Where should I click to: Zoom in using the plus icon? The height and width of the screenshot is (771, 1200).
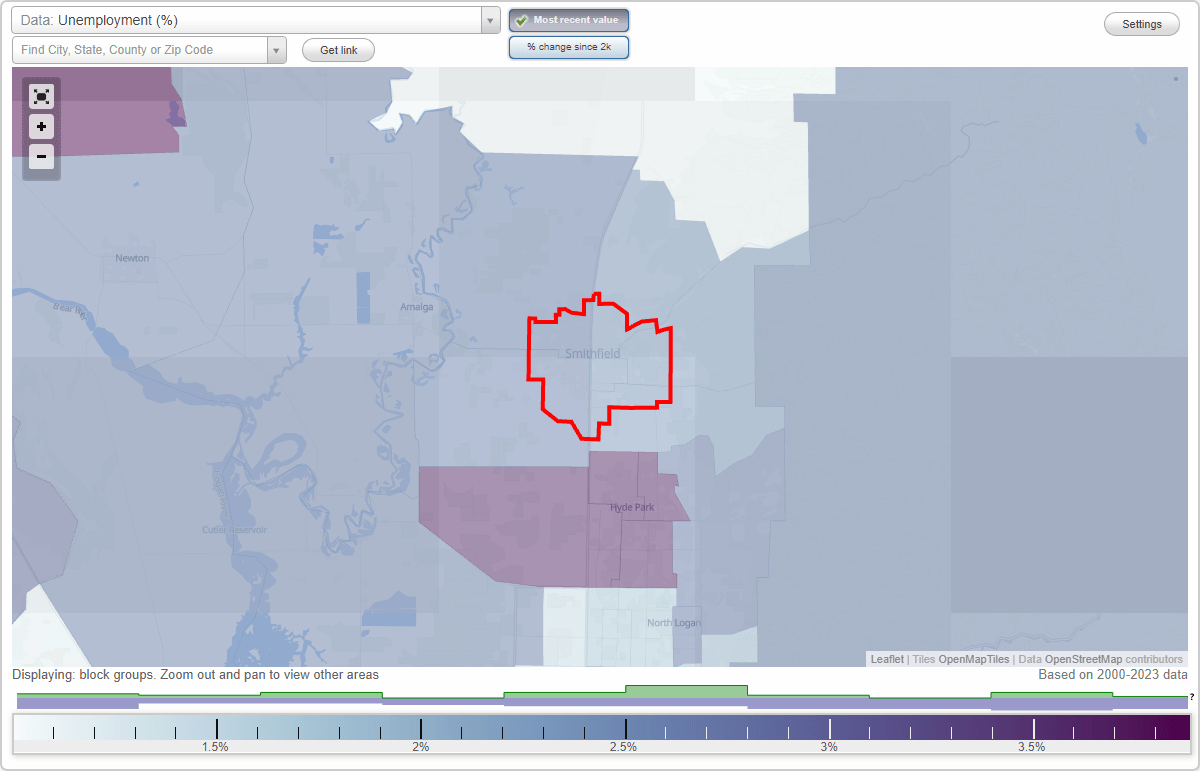[x=41, y=126]
